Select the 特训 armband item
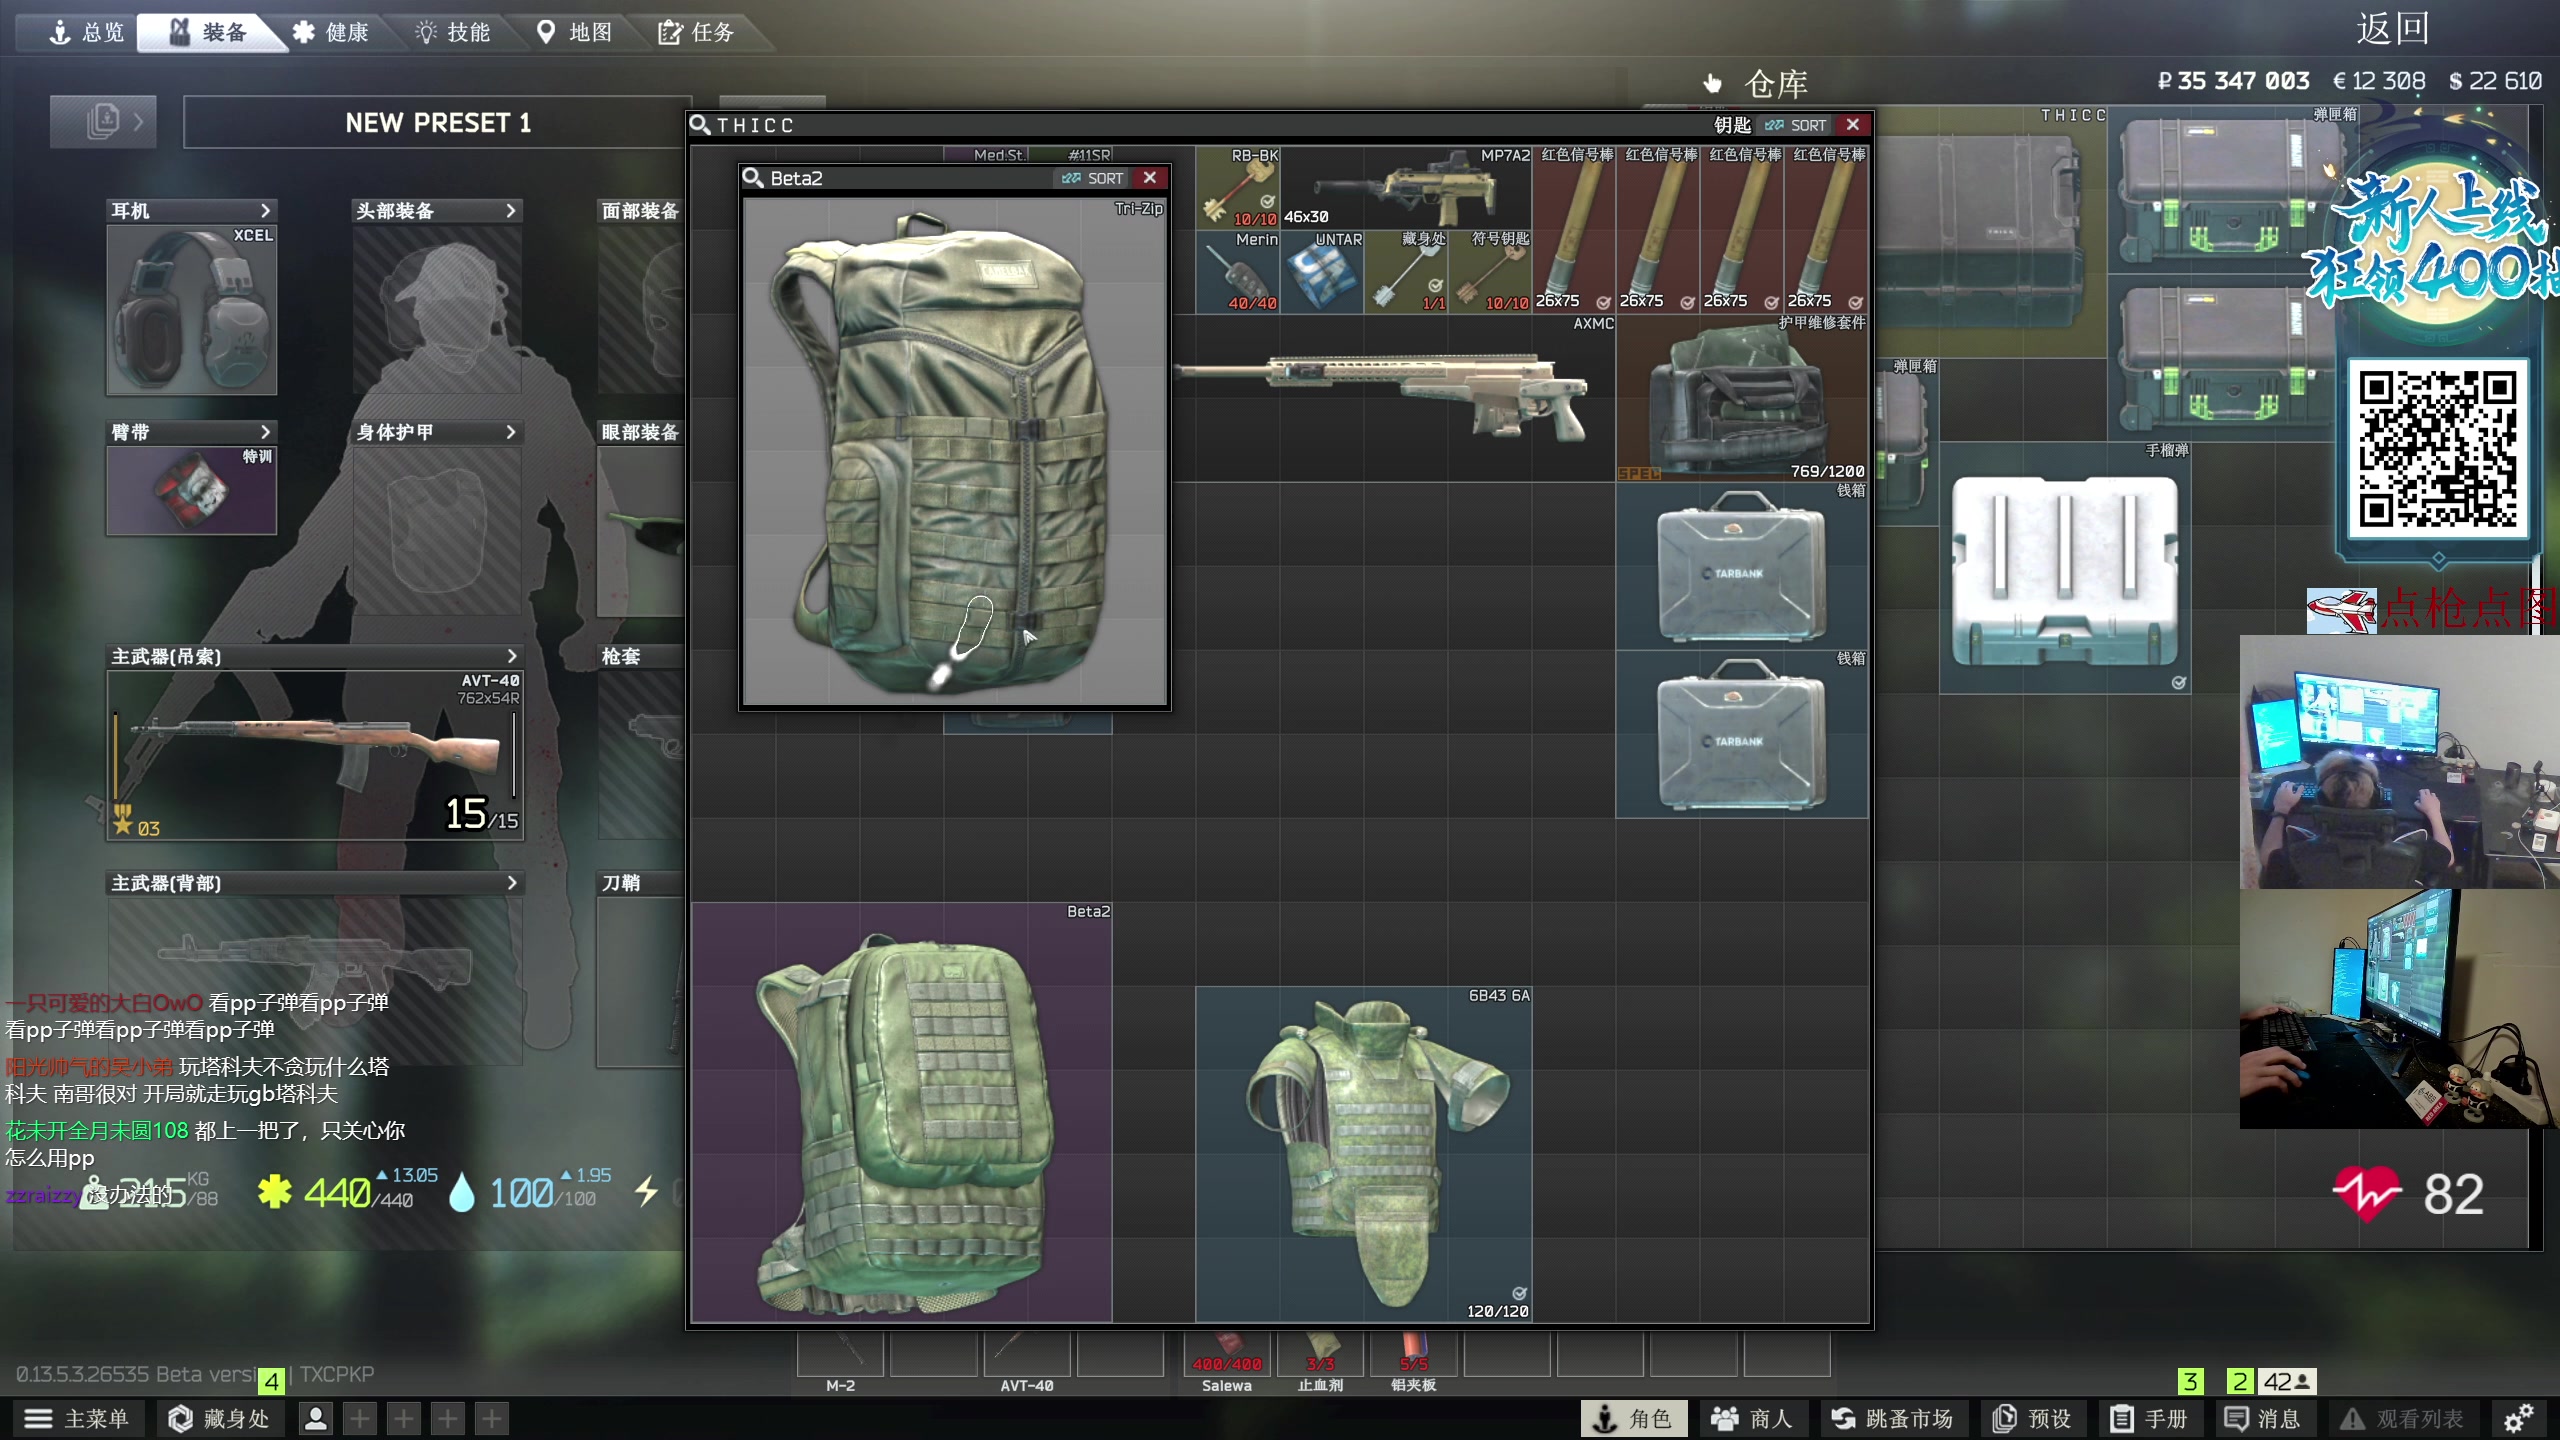The height and width of the screenshot is (1440, 2560). 191,490
